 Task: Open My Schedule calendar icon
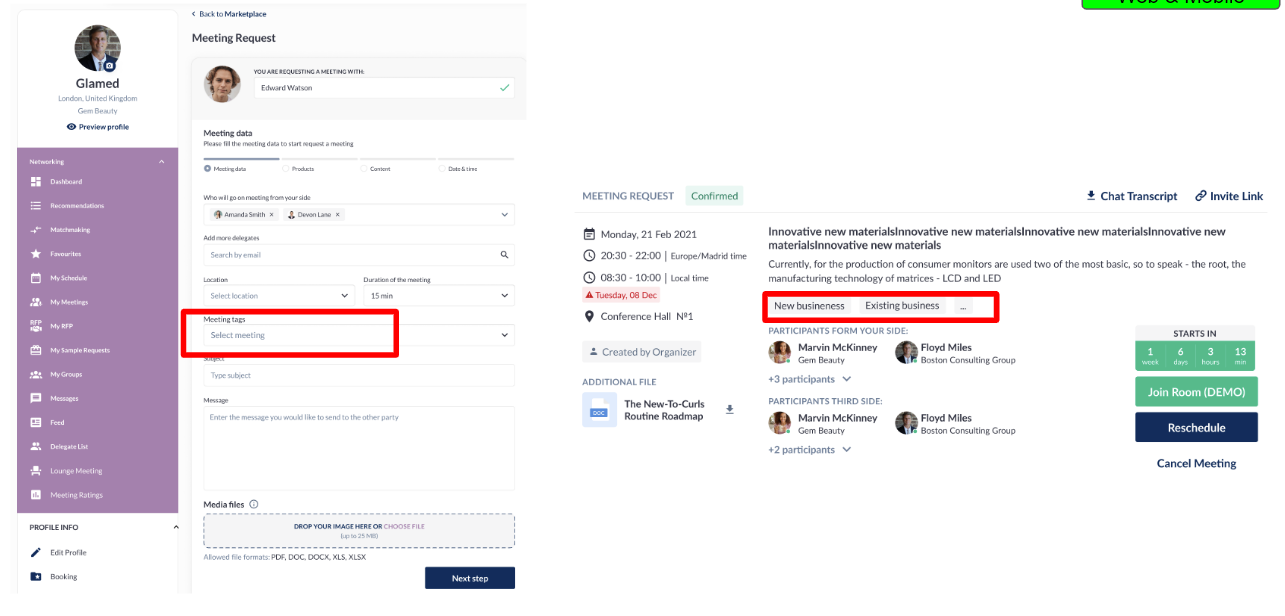coord(36,278)
